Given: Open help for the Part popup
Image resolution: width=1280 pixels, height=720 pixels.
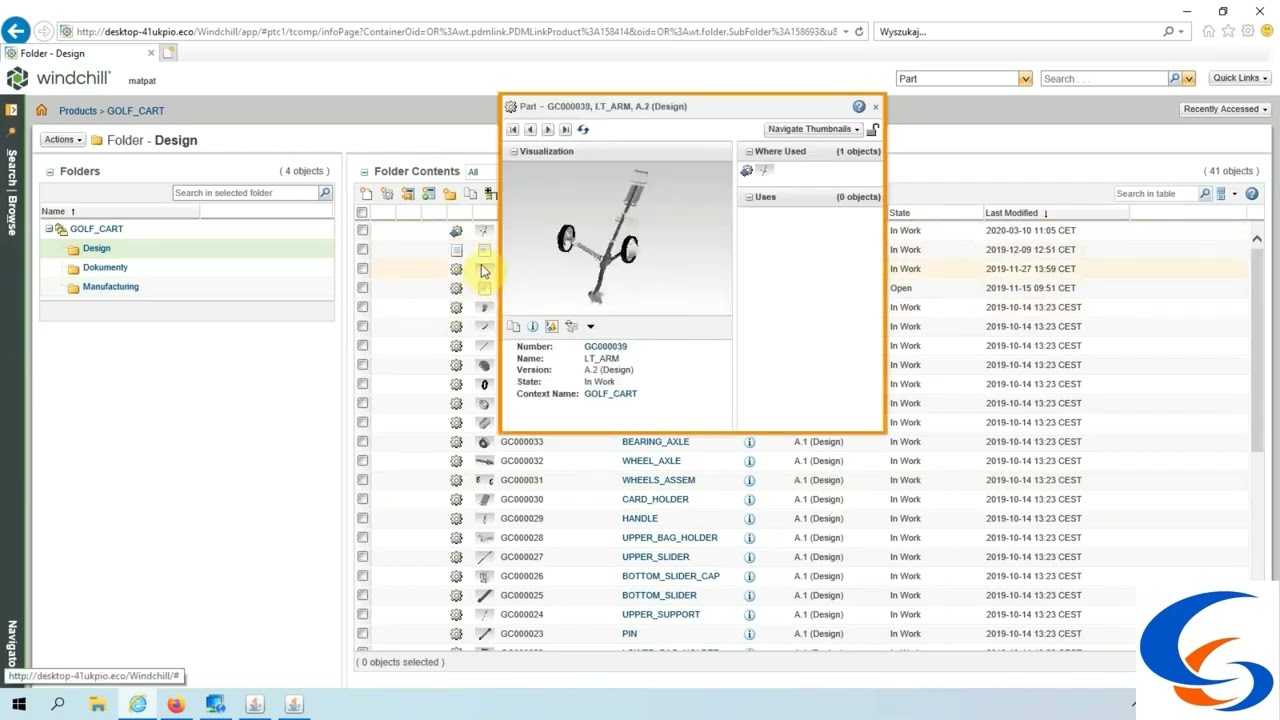Looking at the screenshot, I should [859, 106].
